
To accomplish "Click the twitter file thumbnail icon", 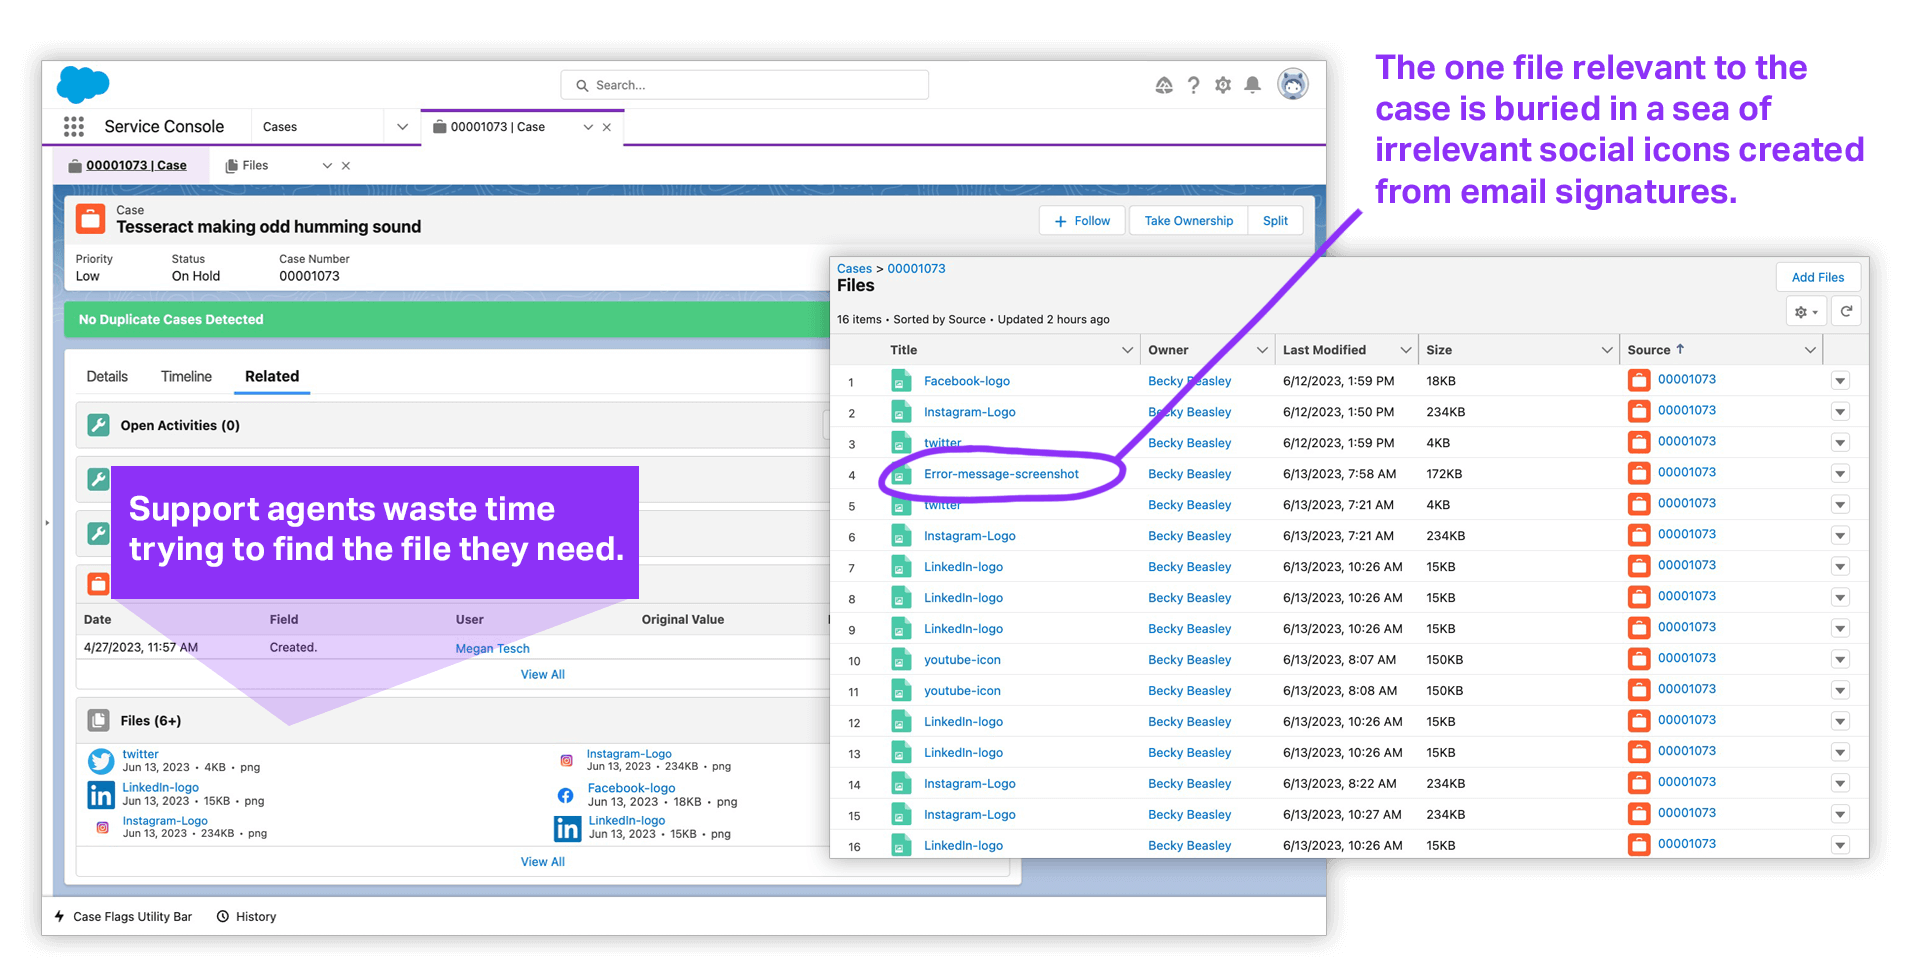I will click(101, 761).
